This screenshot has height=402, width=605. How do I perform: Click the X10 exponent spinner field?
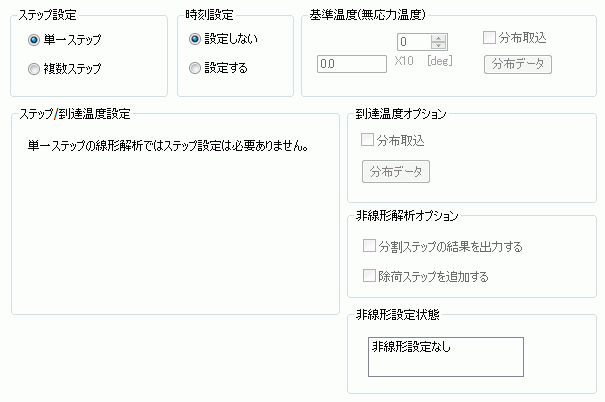pos(414,42)
